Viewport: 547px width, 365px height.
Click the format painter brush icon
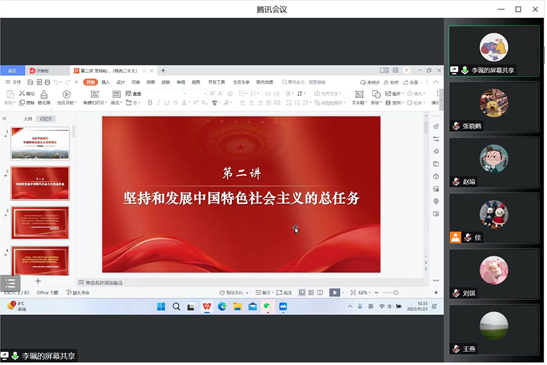[x=44, y=95]
